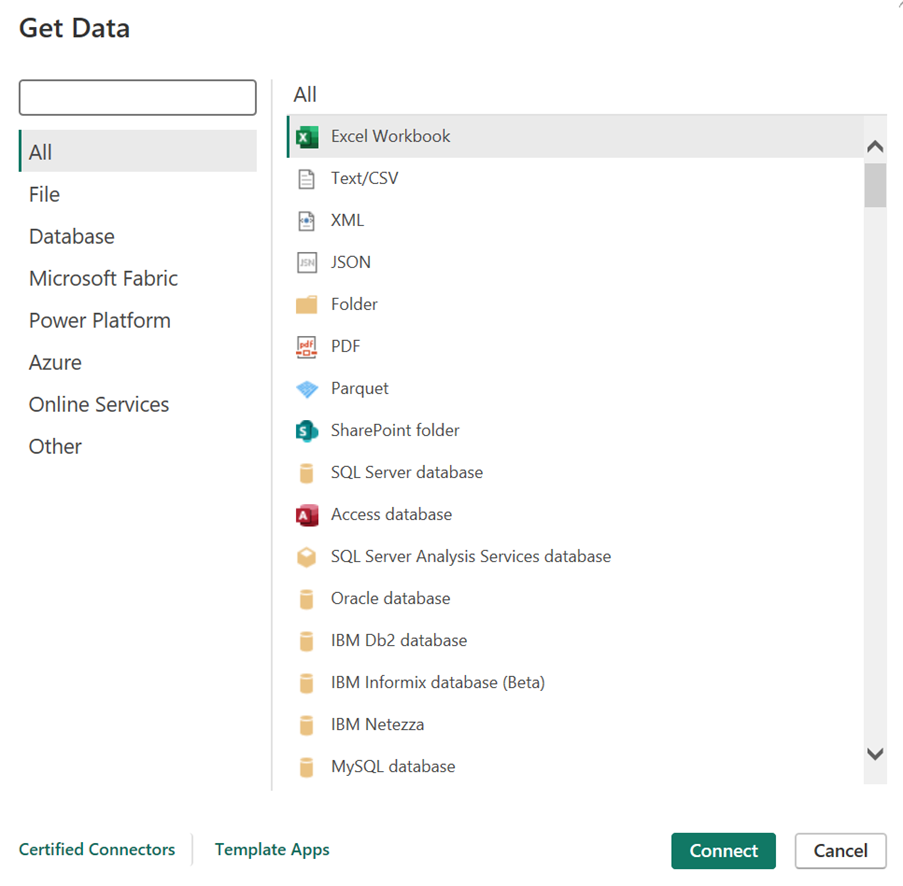Open the Database category

pos(72,237)
